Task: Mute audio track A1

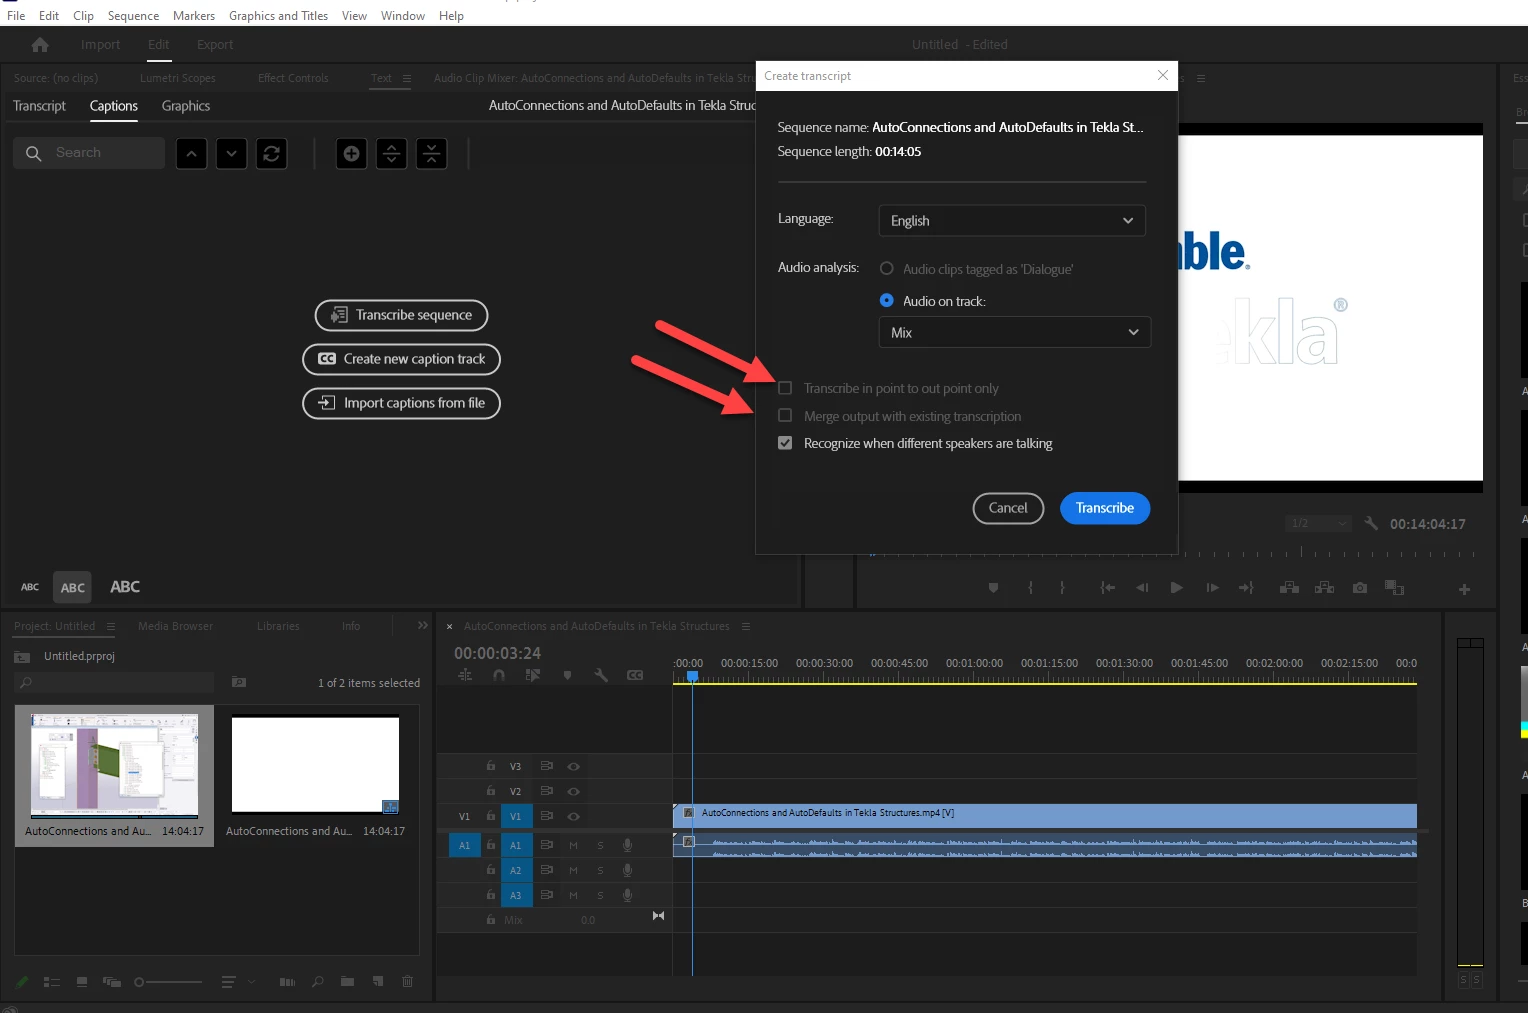Action: [574, 846]
